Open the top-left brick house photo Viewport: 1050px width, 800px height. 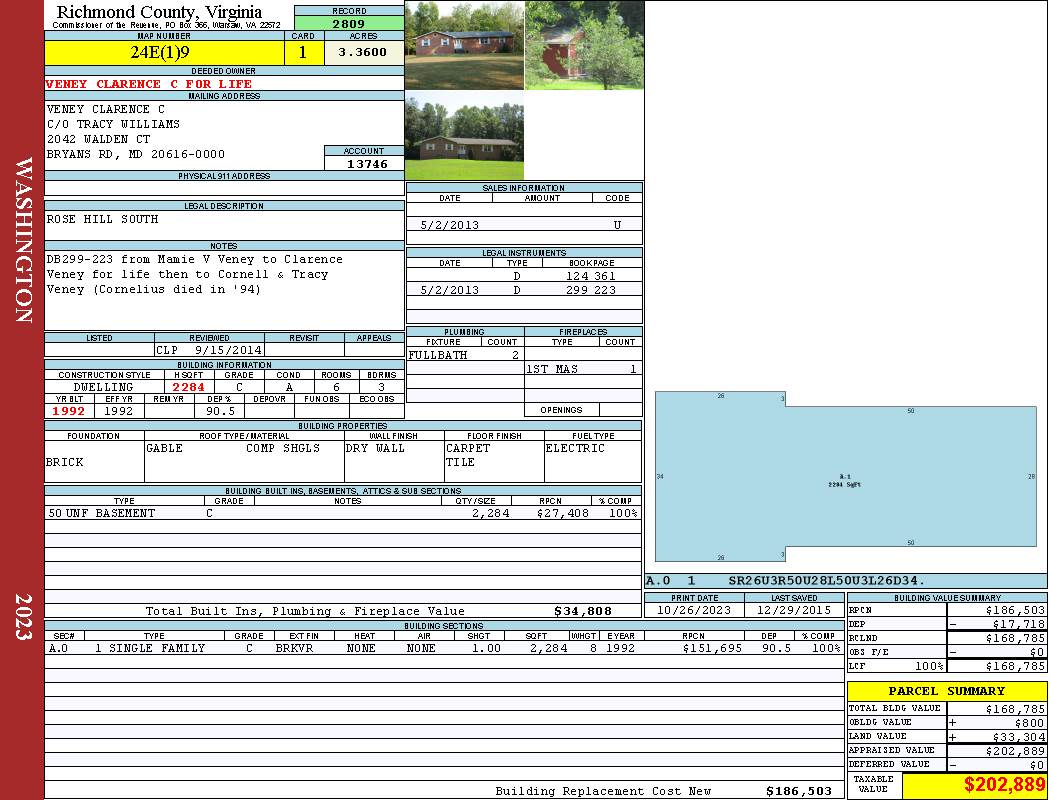[x=464, y=45]
